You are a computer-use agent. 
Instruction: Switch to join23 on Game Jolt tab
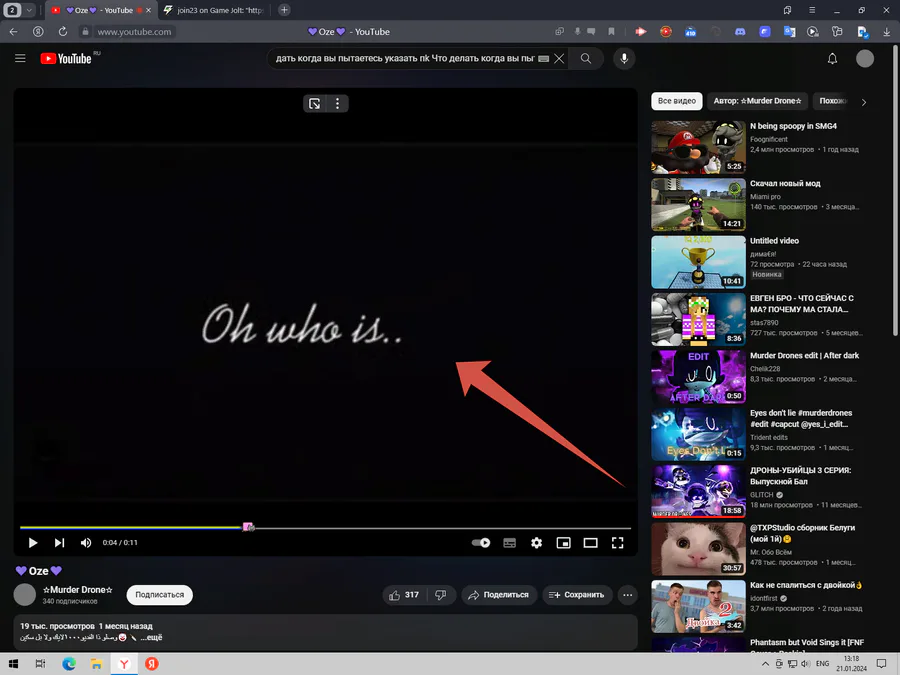pyautogui.click(x=214, y=10)
